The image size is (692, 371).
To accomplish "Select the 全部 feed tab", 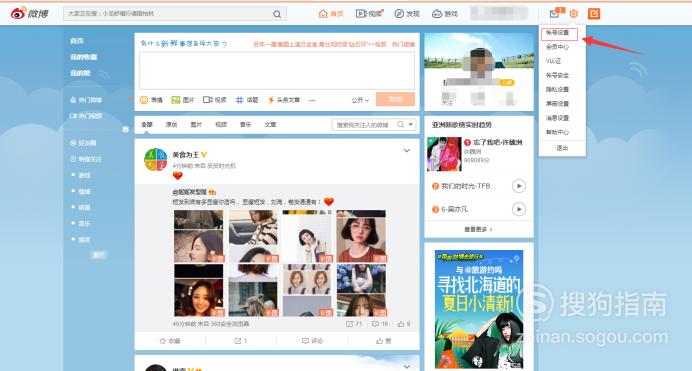I will 147,125.
